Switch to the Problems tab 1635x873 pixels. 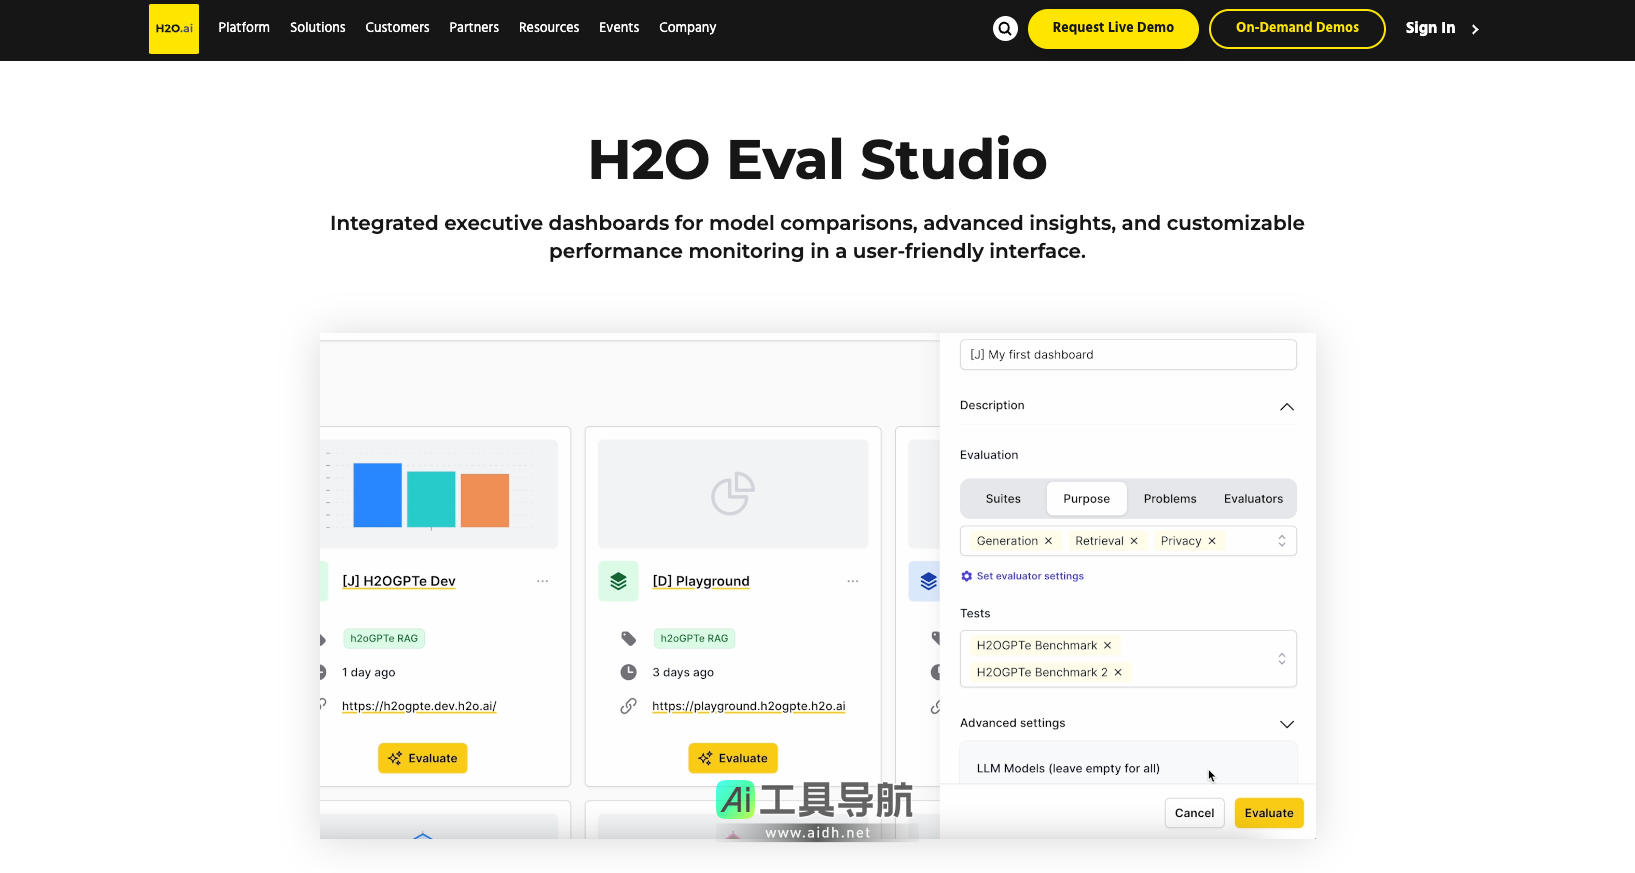[1170, 499]
